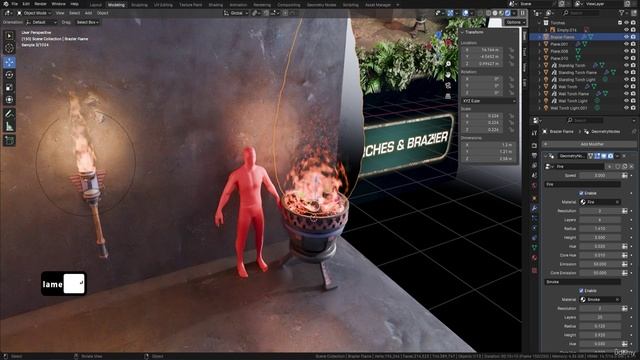Expand the Empty.016 tree row
640x360 pixels.
(x=546, y=30)
